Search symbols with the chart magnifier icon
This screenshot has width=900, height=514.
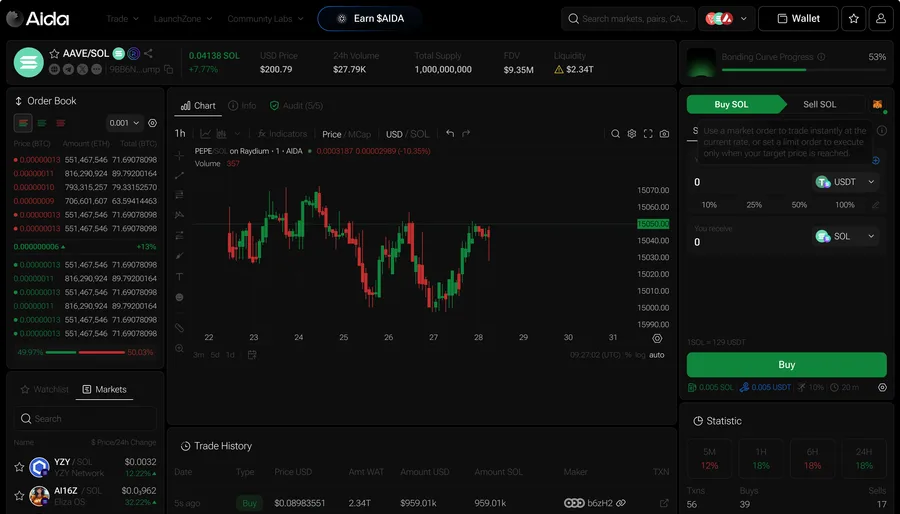pos(615,134)
